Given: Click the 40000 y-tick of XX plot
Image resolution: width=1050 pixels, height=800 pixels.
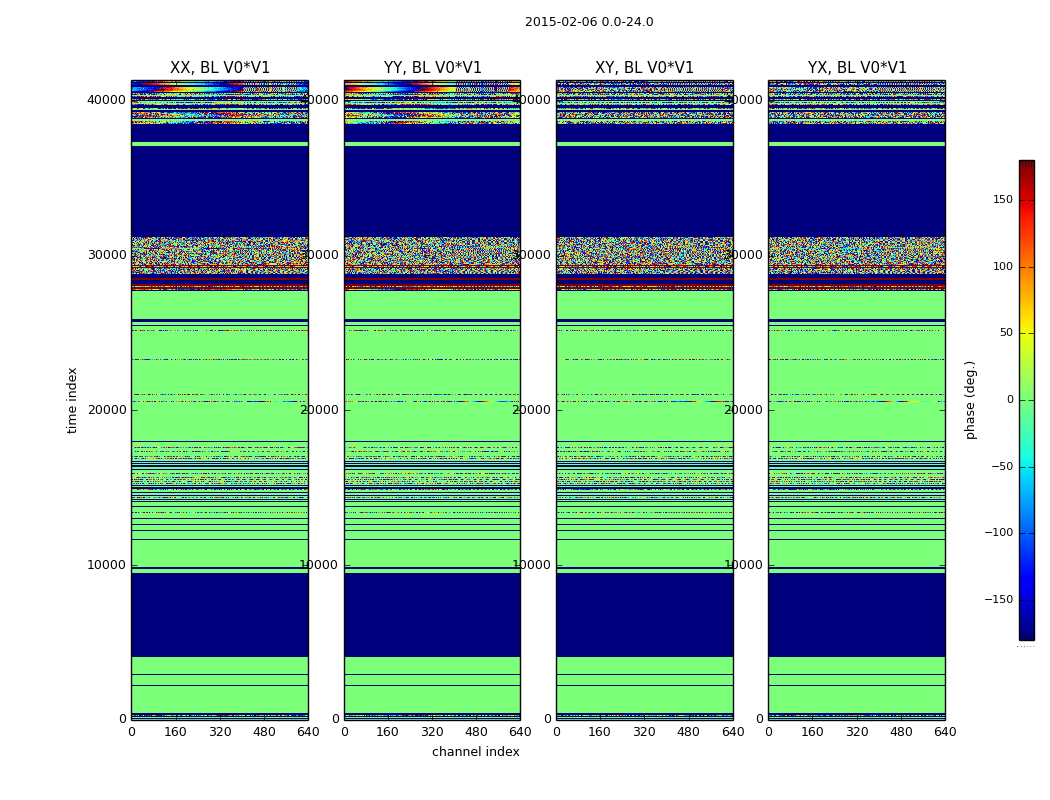Looking at the screenshot, I should pyautogui.click(x=106, y=99).
